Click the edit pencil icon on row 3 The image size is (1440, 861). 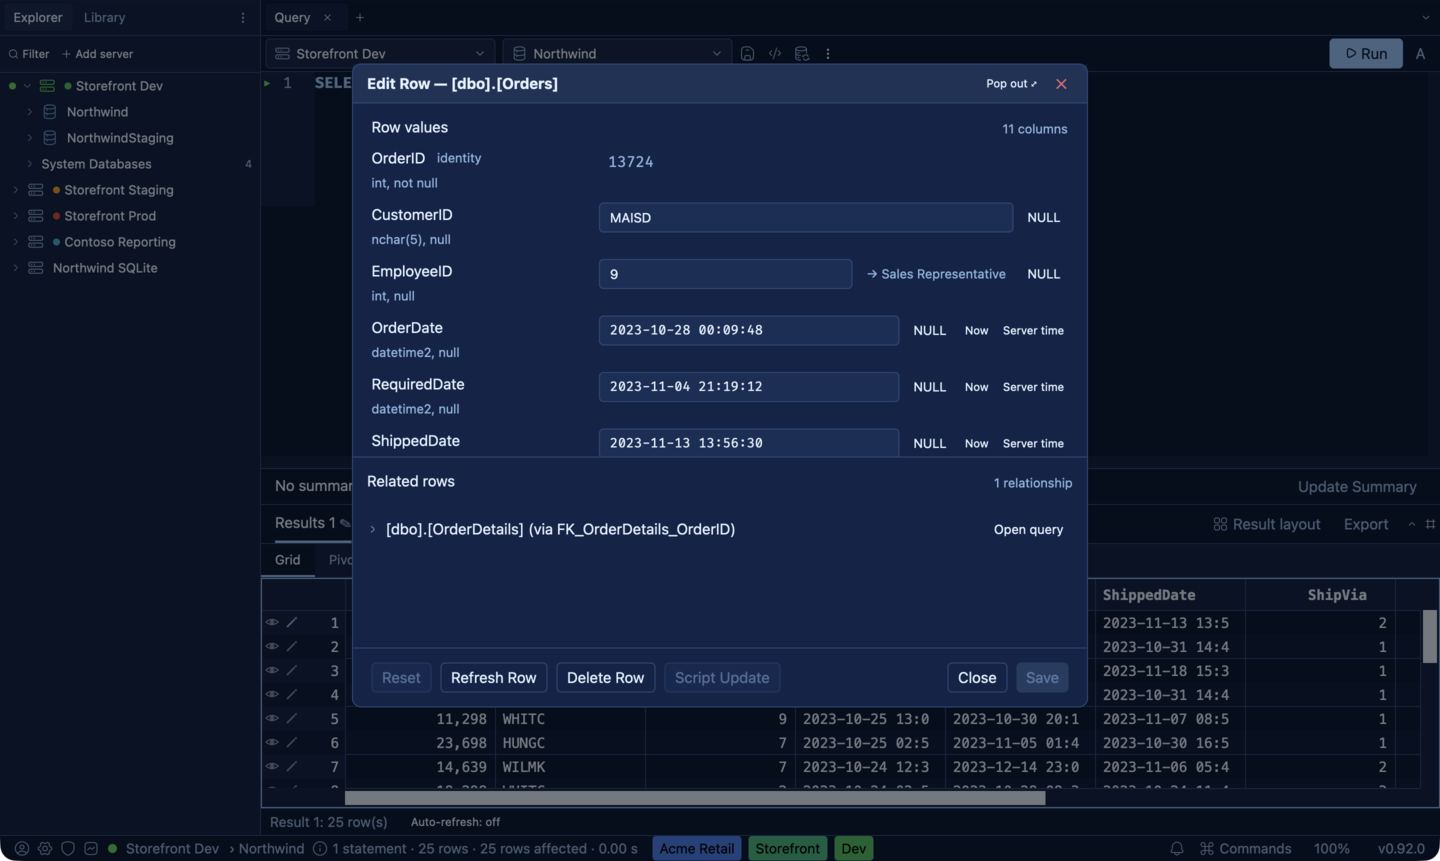click(292, 670)
